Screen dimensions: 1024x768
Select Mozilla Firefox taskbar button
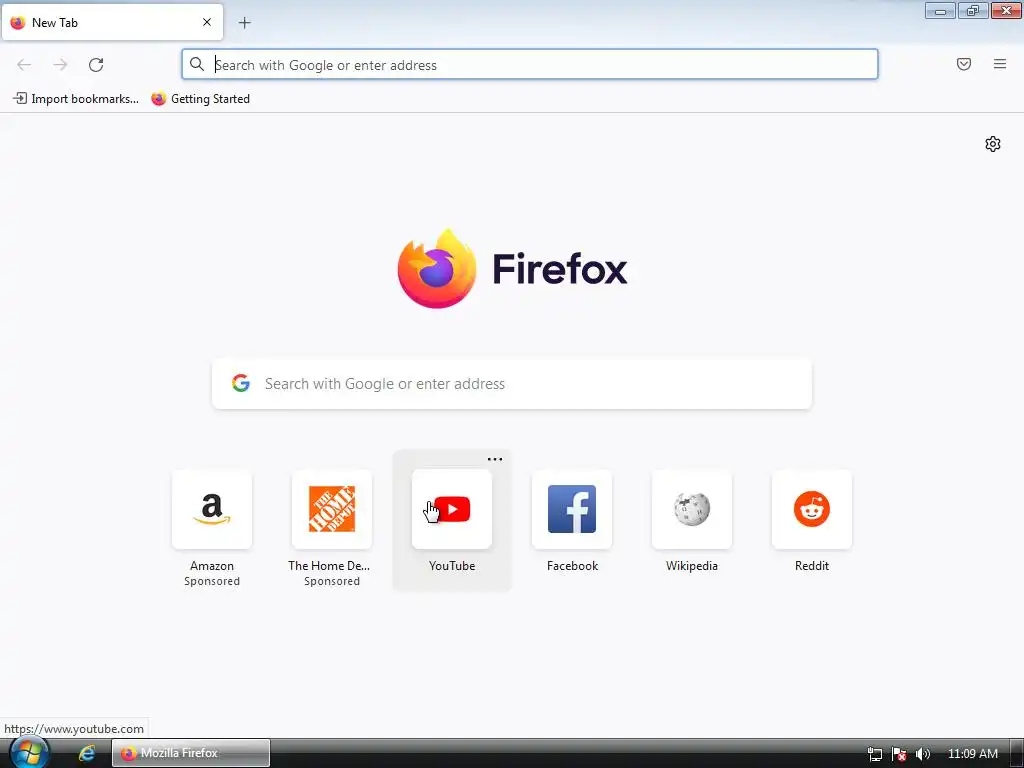click(191, 753)
